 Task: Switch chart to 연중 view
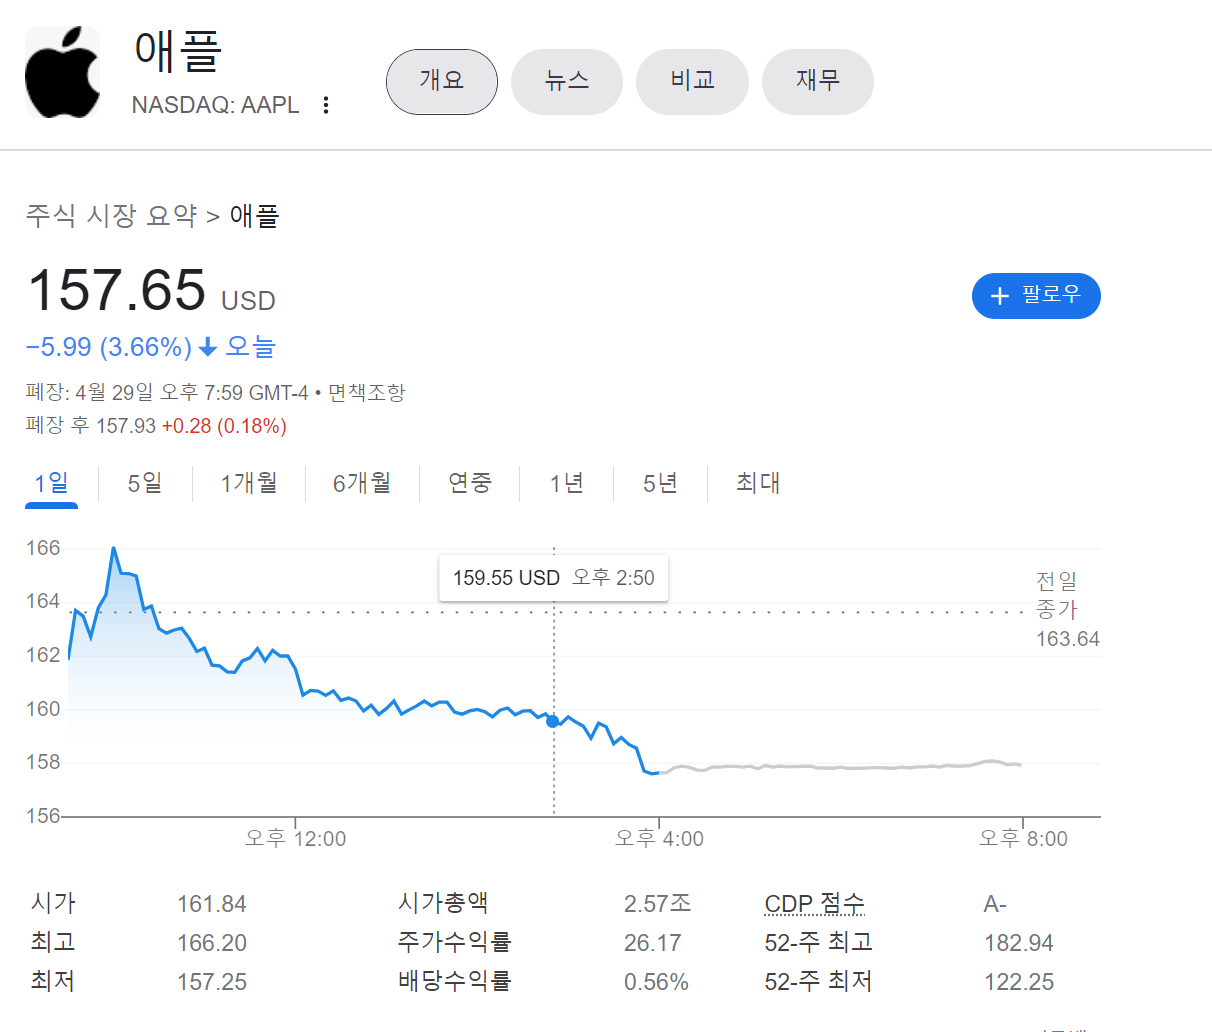469,483
